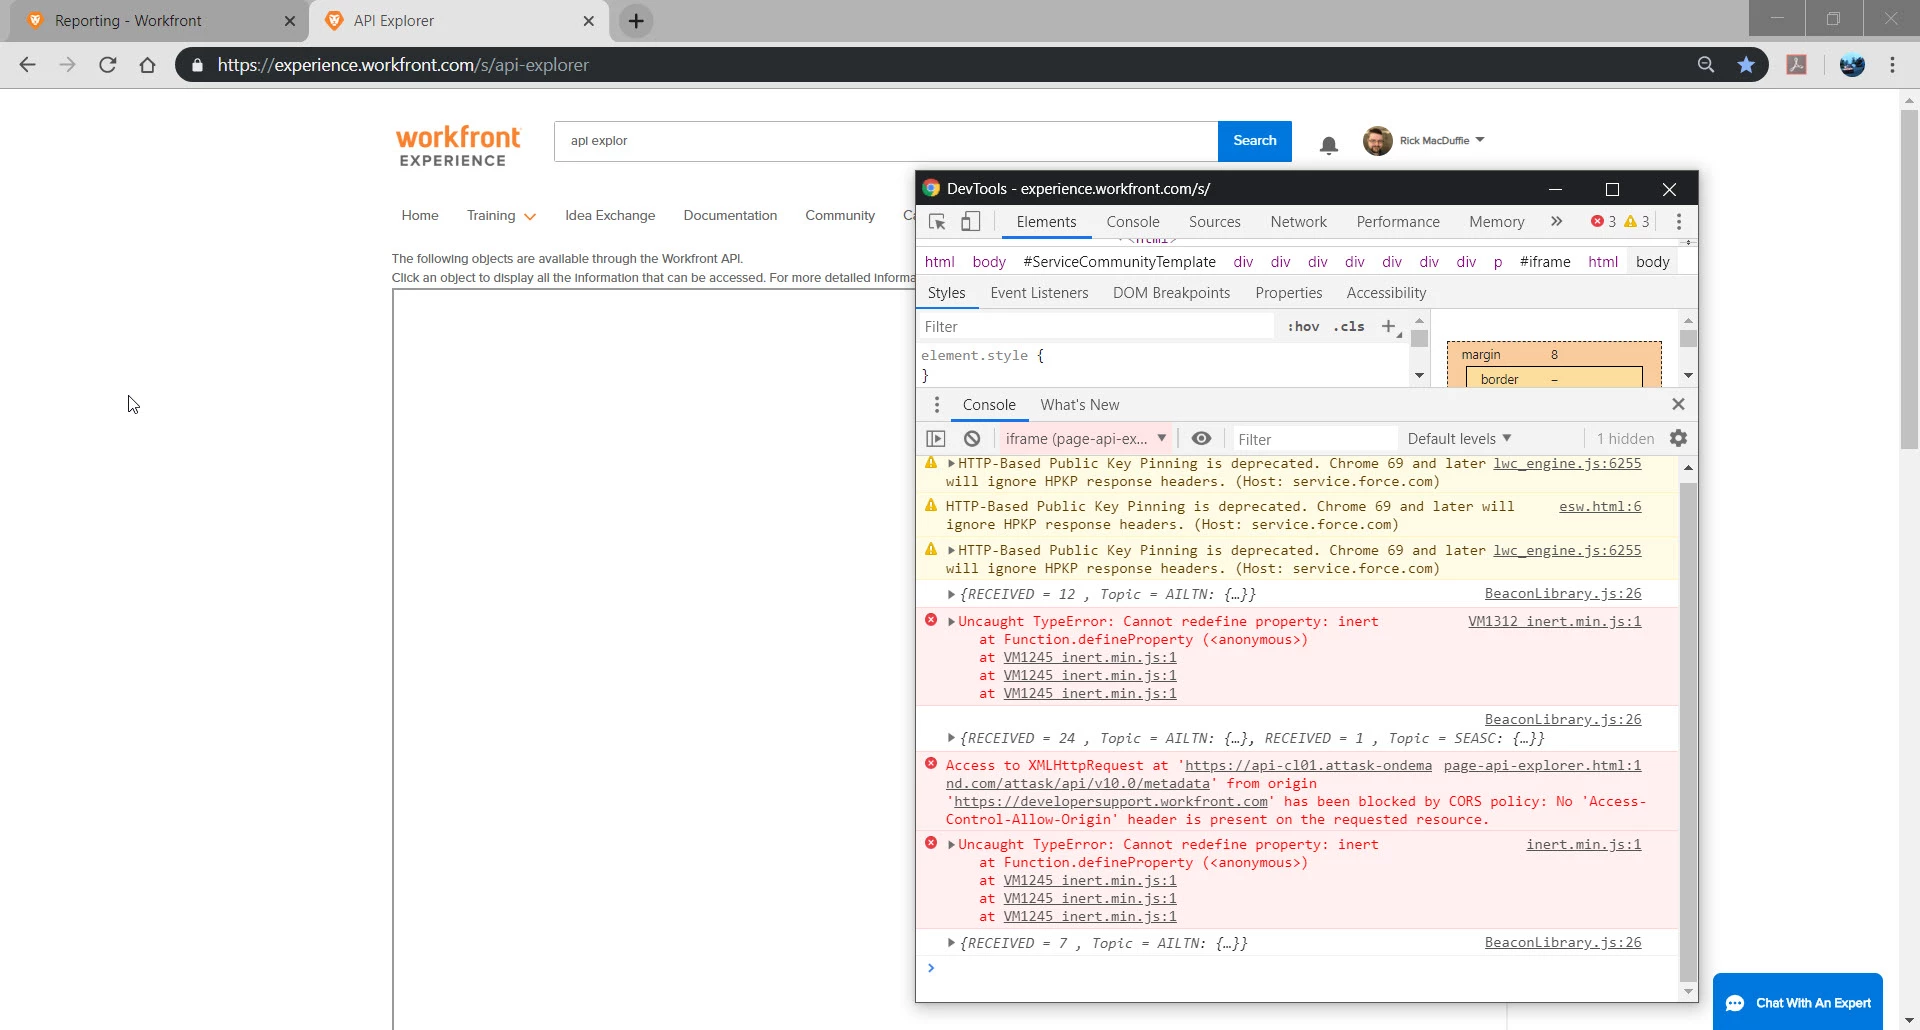Screen dimensions: 1920x1030
Task: Toggle the :hov element state button
Action: [x=1303, y=327]
